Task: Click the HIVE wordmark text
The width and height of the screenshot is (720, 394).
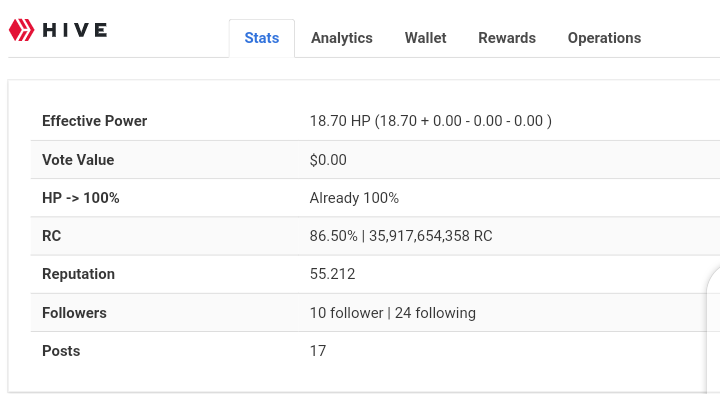Action: (x=75, y=30)
